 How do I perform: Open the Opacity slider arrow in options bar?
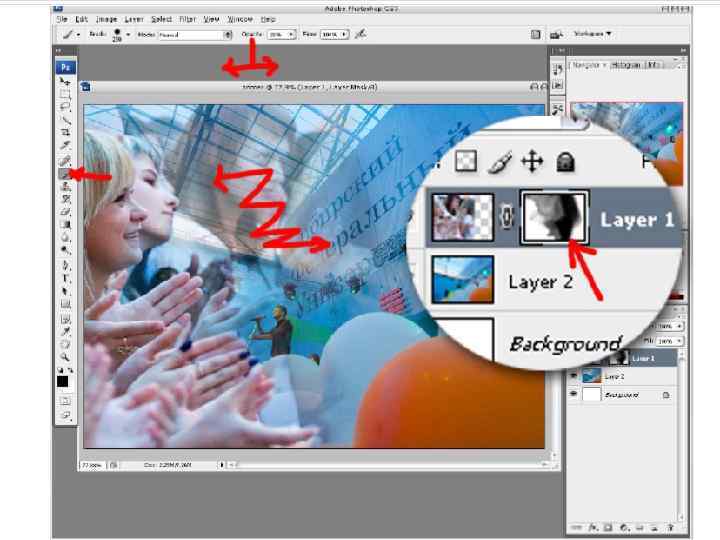click(x=291, y=34)
